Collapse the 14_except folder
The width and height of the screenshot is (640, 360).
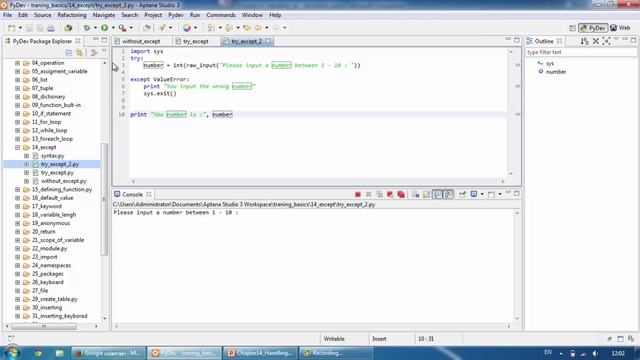point(18,147)
